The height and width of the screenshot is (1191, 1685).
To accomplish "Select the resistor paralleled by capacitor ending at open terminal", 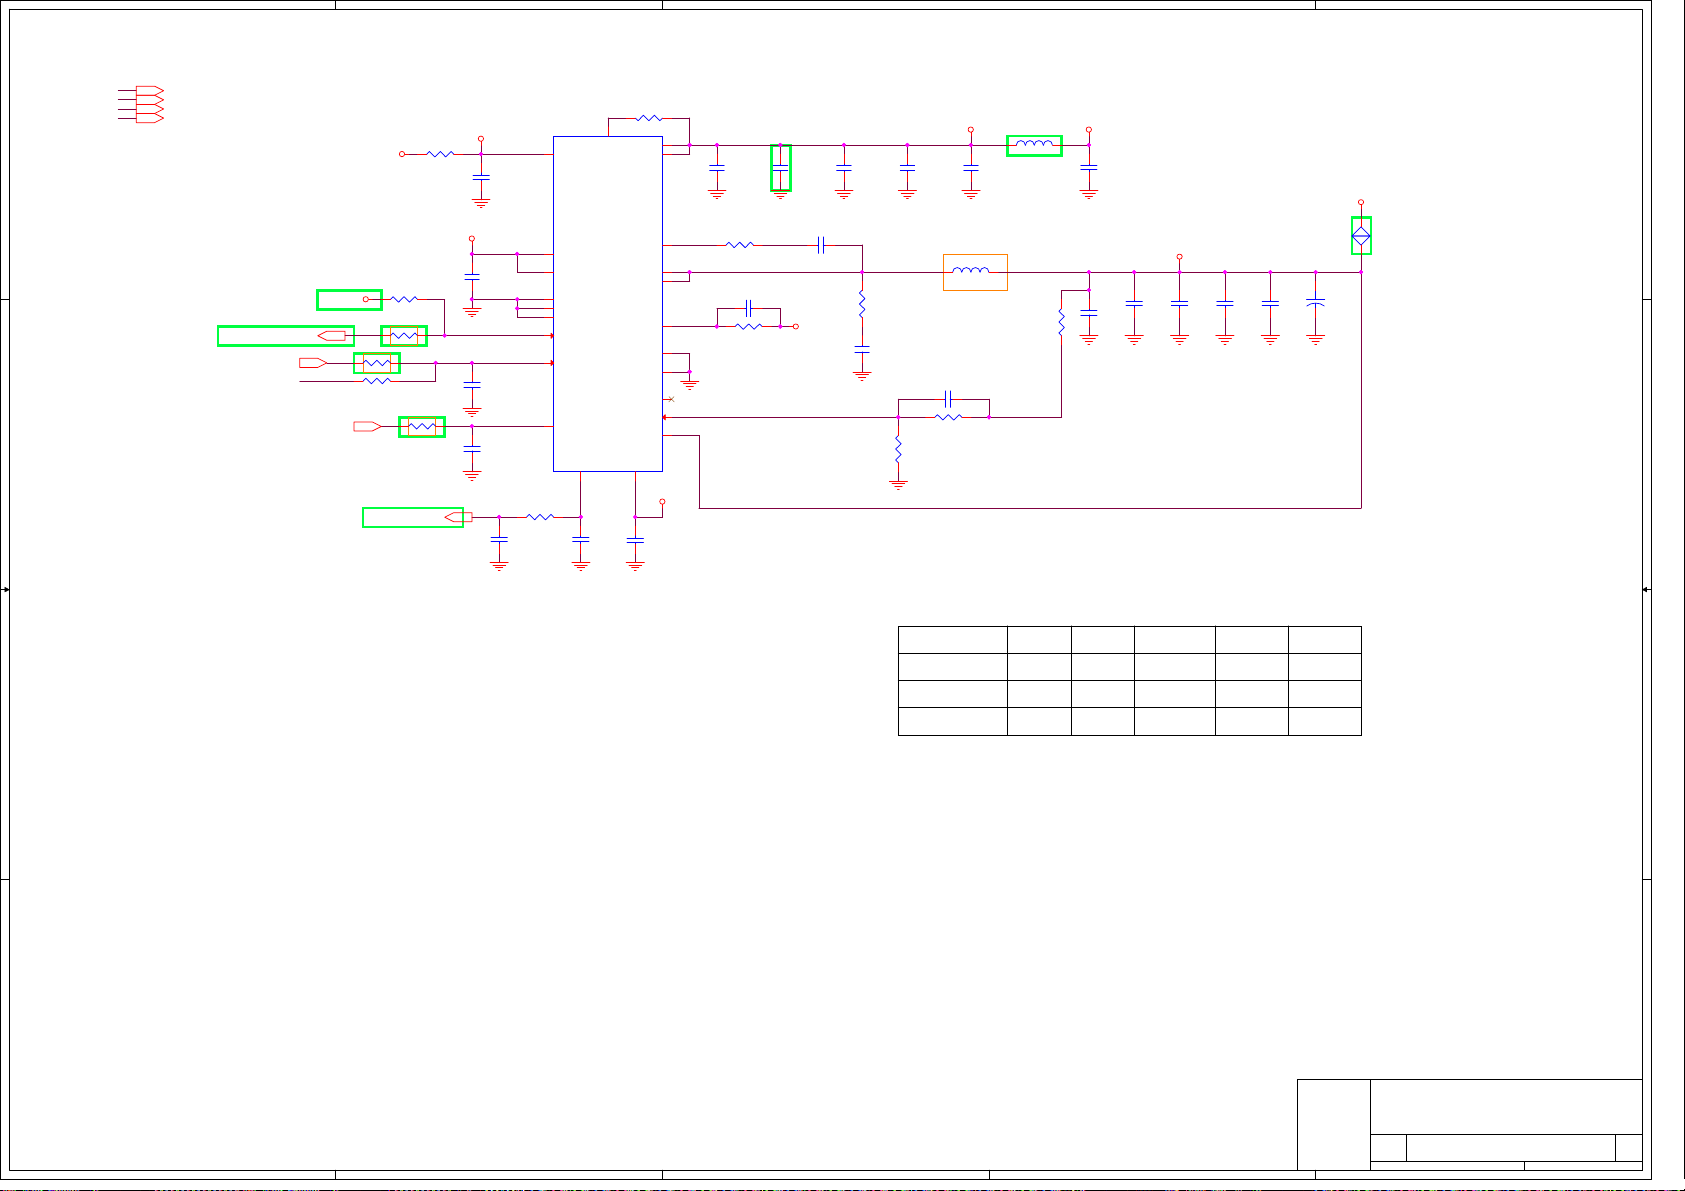I will [x=749, y=327].
